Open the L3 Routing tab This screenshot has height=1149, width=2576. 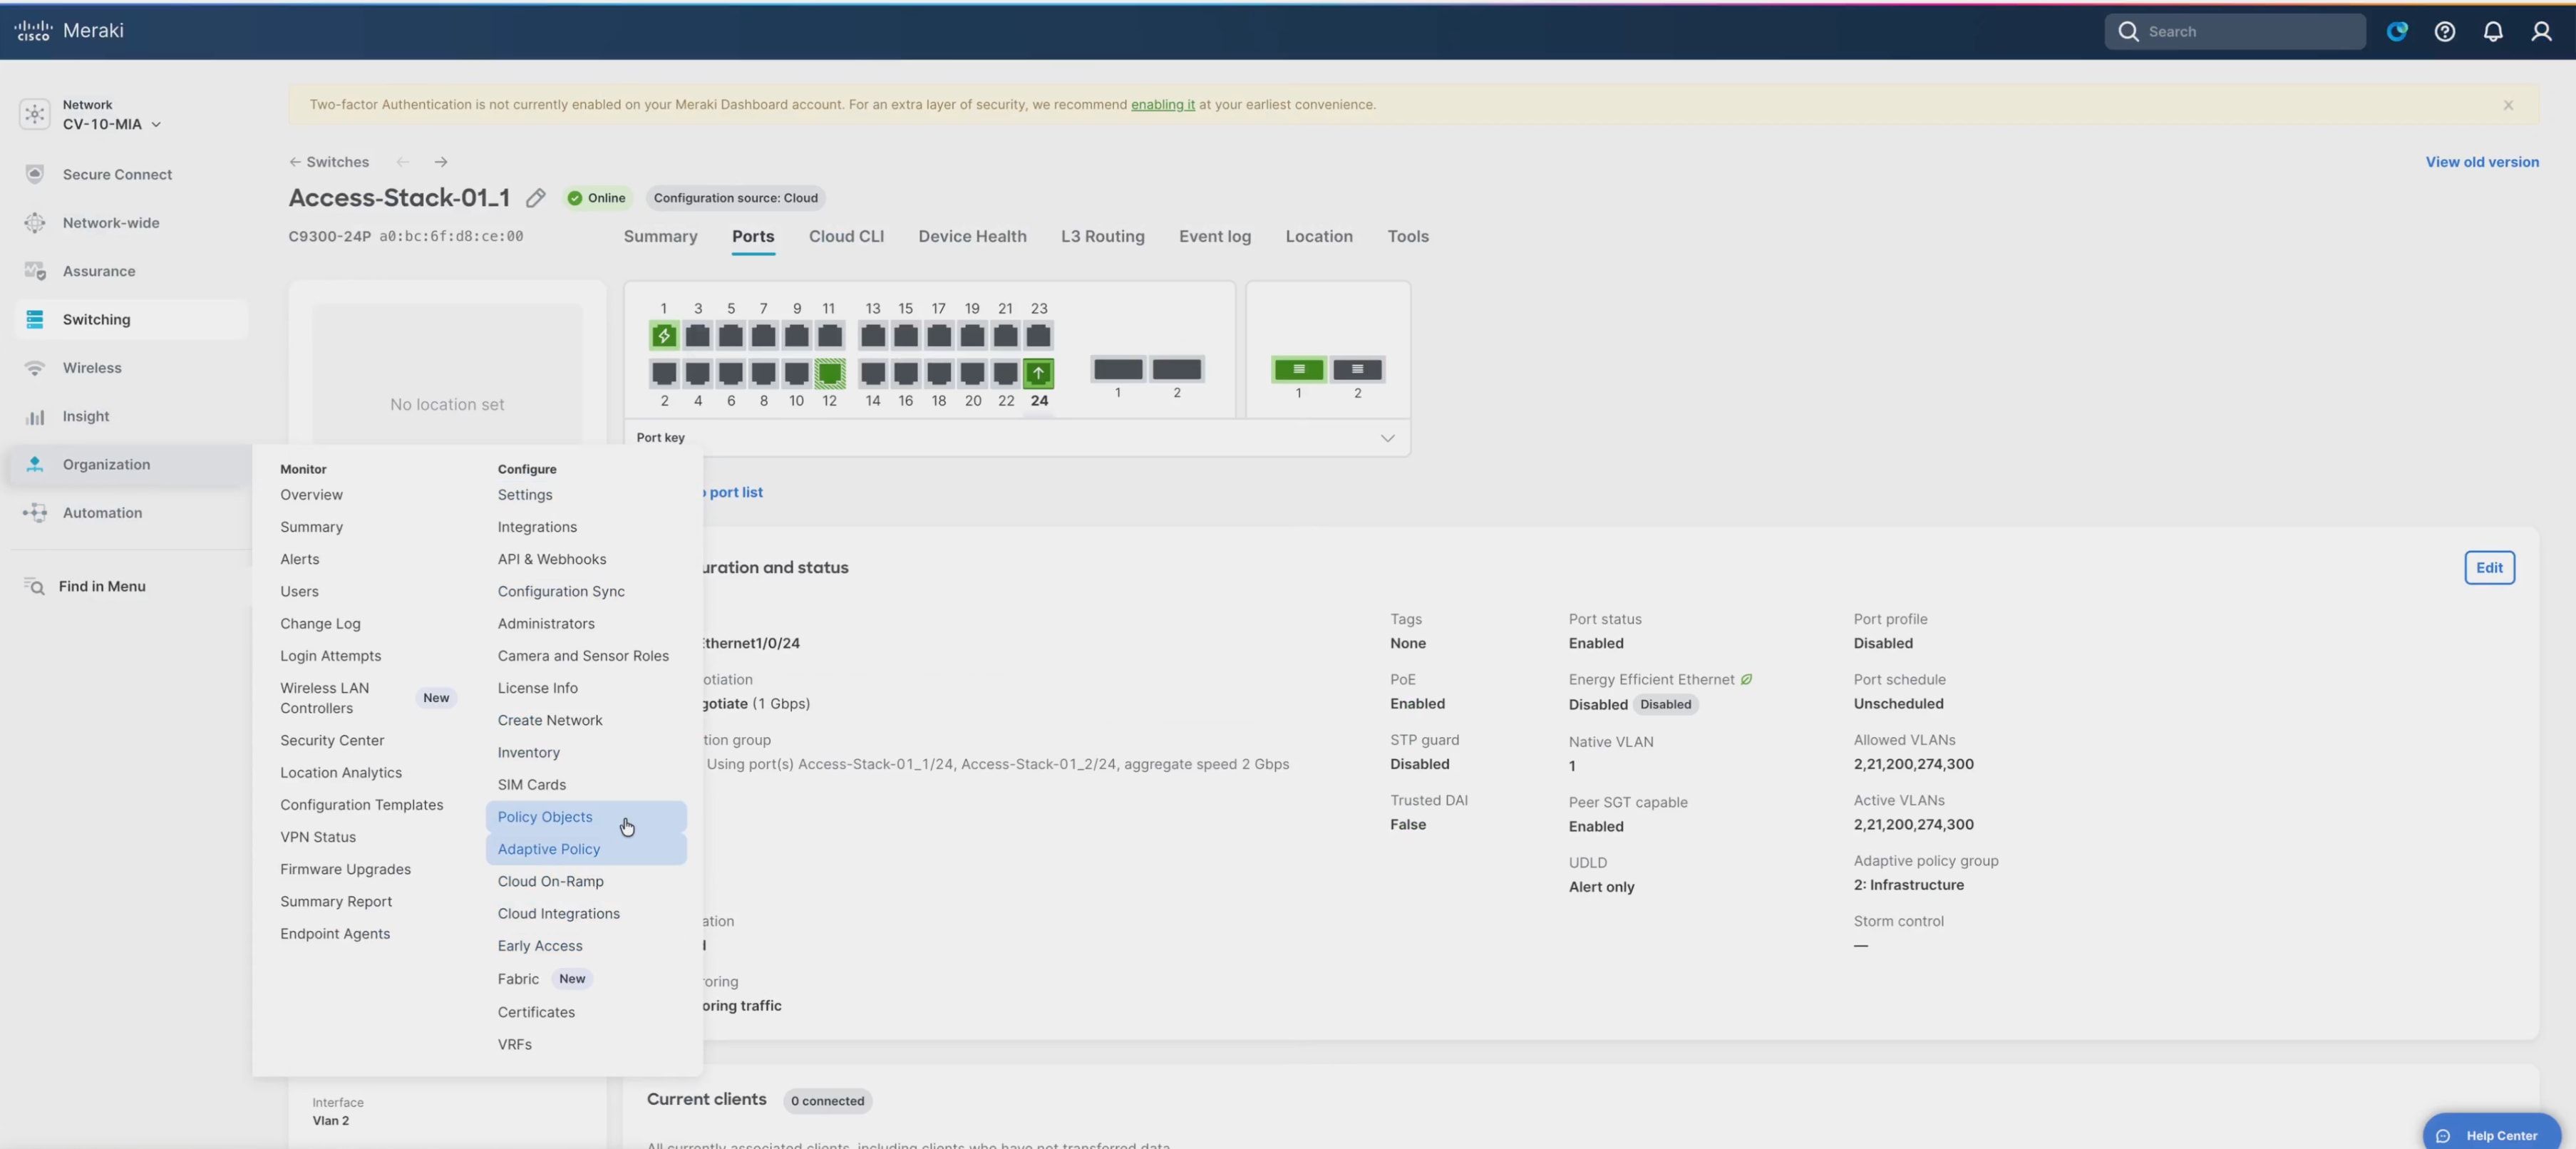tap(1102, 237)
